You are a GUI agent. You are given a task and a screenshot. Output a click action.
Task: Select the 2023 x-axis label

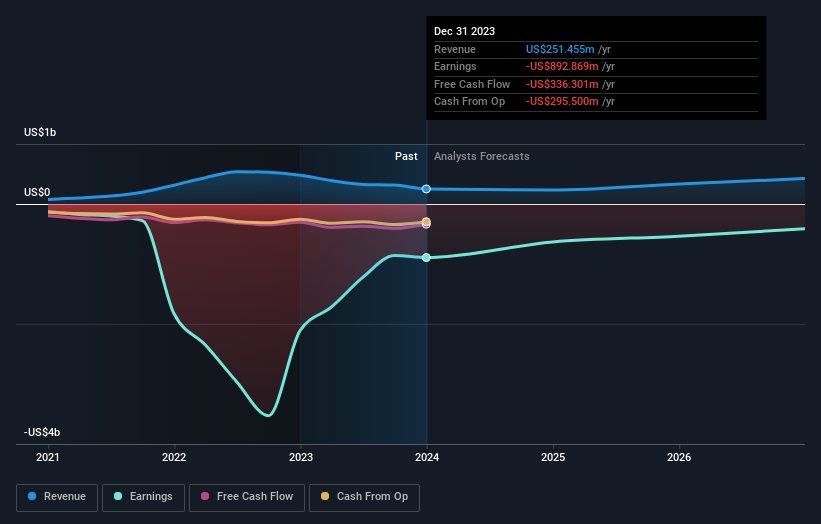point(301,458)
